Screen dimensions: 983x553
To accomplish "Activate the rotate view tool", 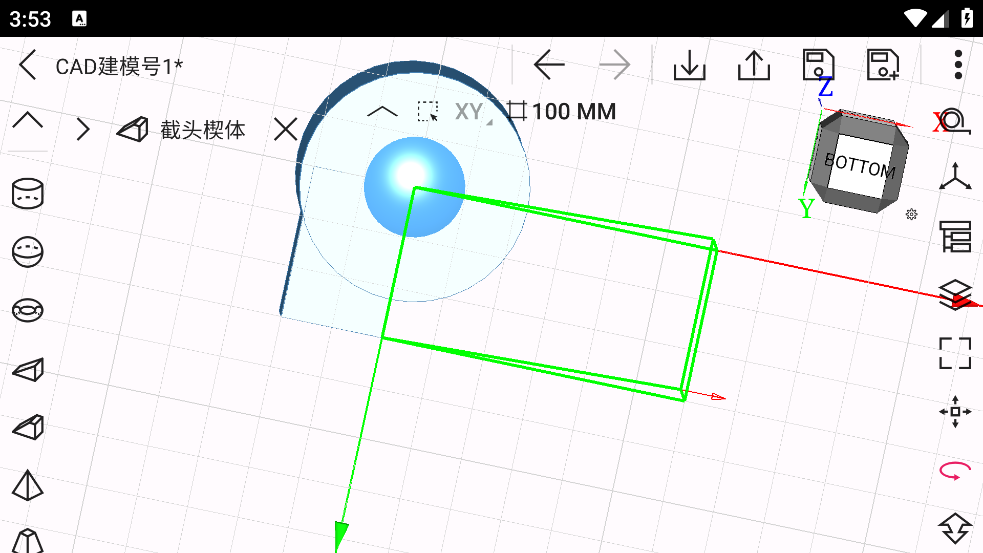I will coord(955,470).
